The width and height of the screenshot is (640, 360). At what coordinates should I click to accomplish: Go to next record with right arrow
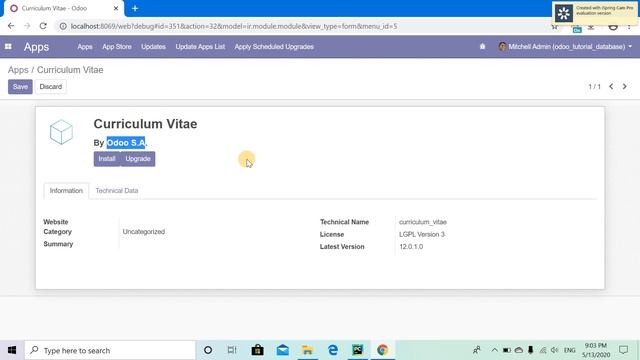click(x=624, y=87)
